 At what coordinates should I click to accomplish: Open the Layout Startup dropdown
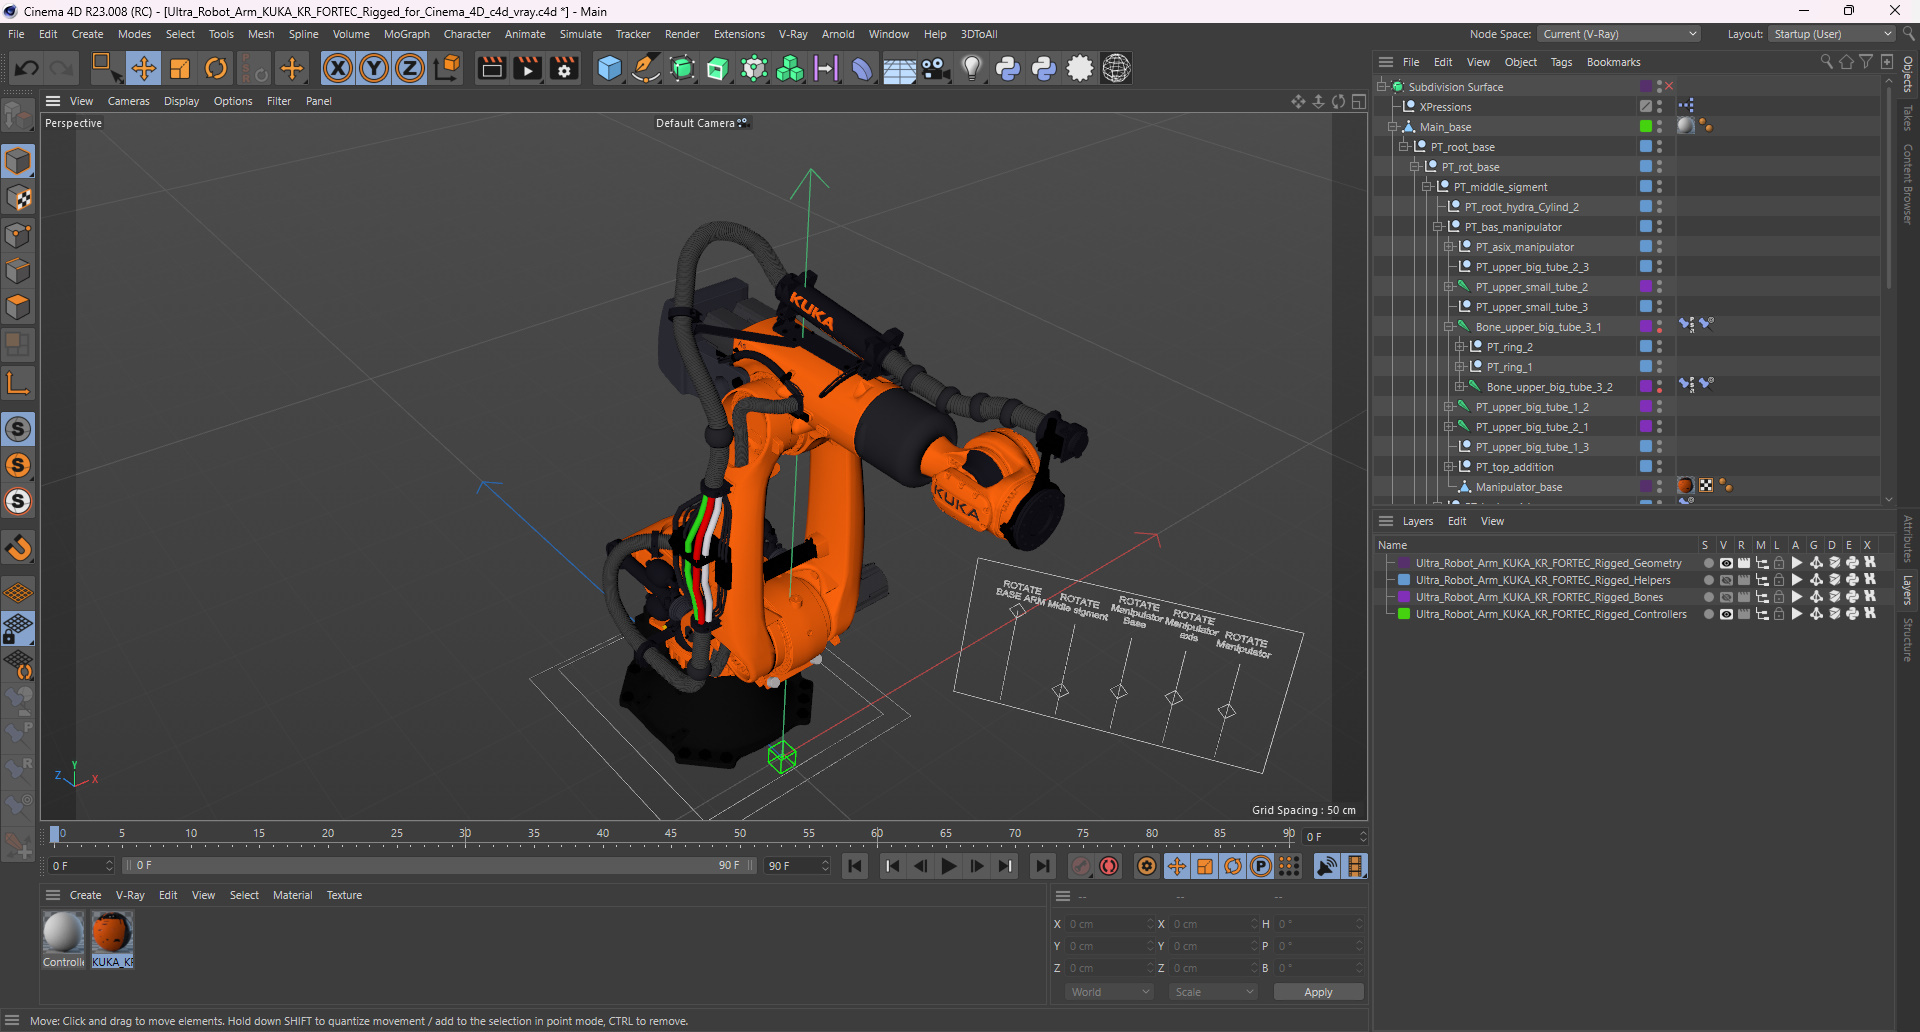click(1832, 34)
